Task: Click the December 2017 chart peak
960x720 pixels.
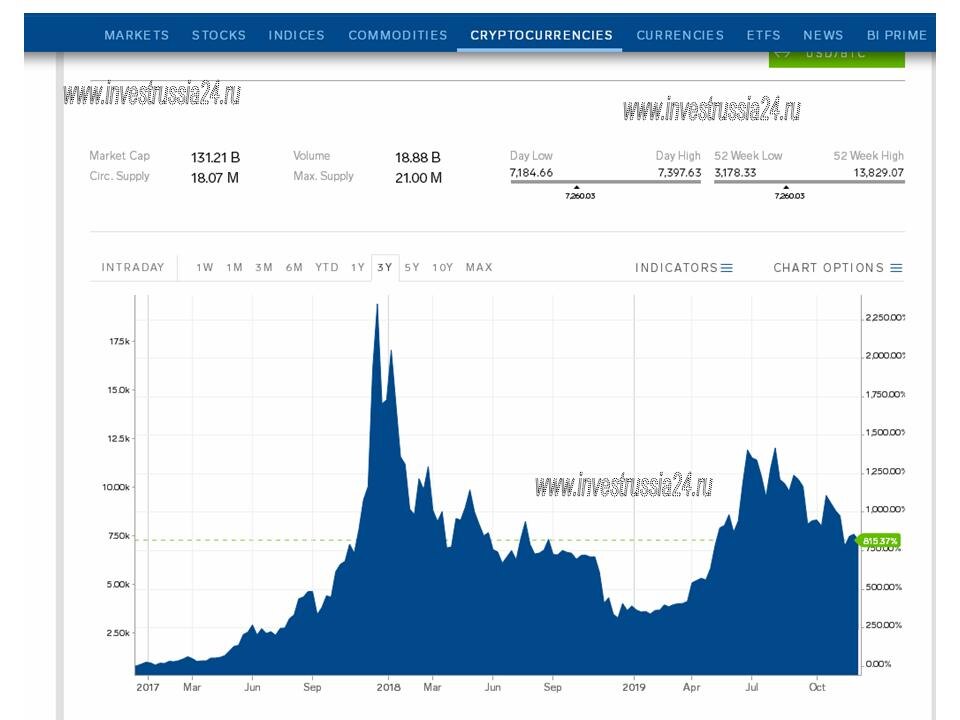Action: [x=377, y=305]
